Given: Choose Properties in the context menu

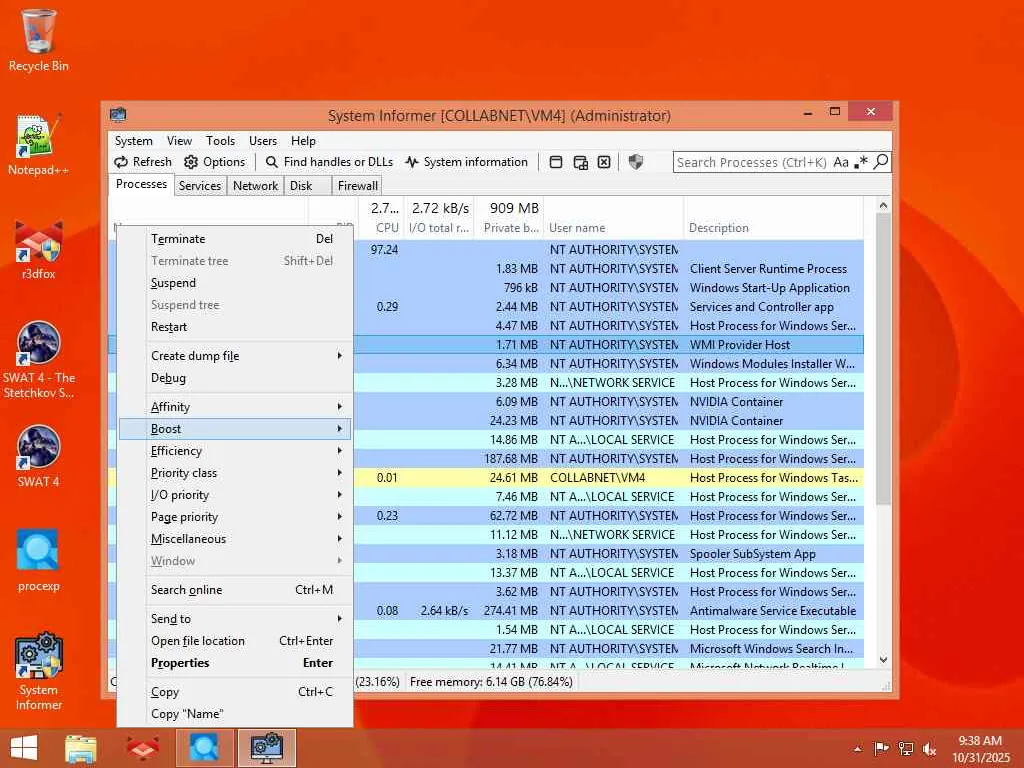Looking at the screenshot, I should click(x=235, y=663).
